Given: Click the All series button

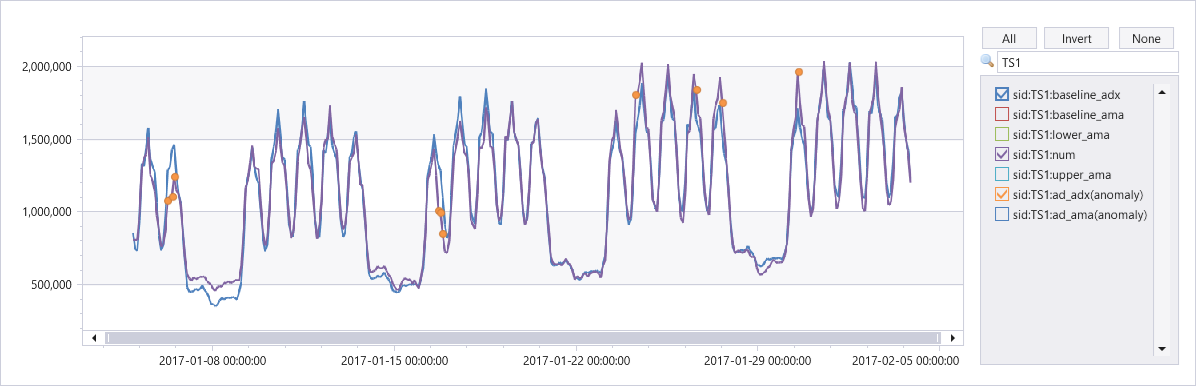Looking at the screenshot, I should 1009,38.
